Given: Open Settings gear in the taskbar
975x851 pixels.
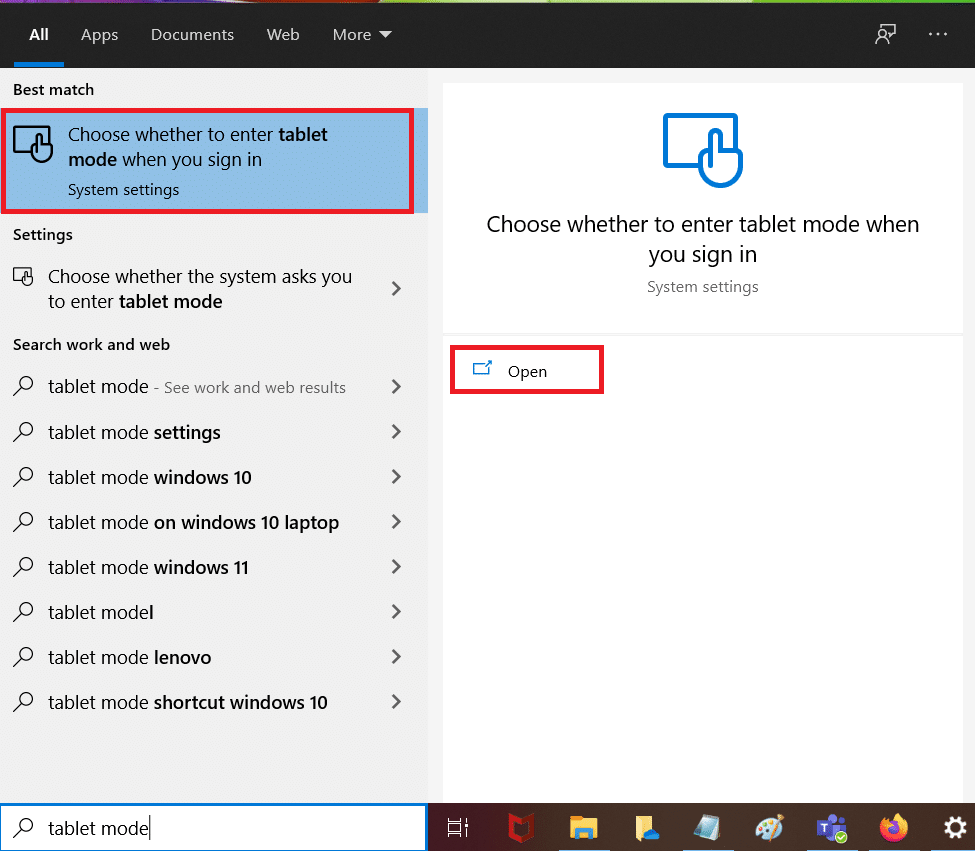Looking at the screenshot, I should 955,827.
